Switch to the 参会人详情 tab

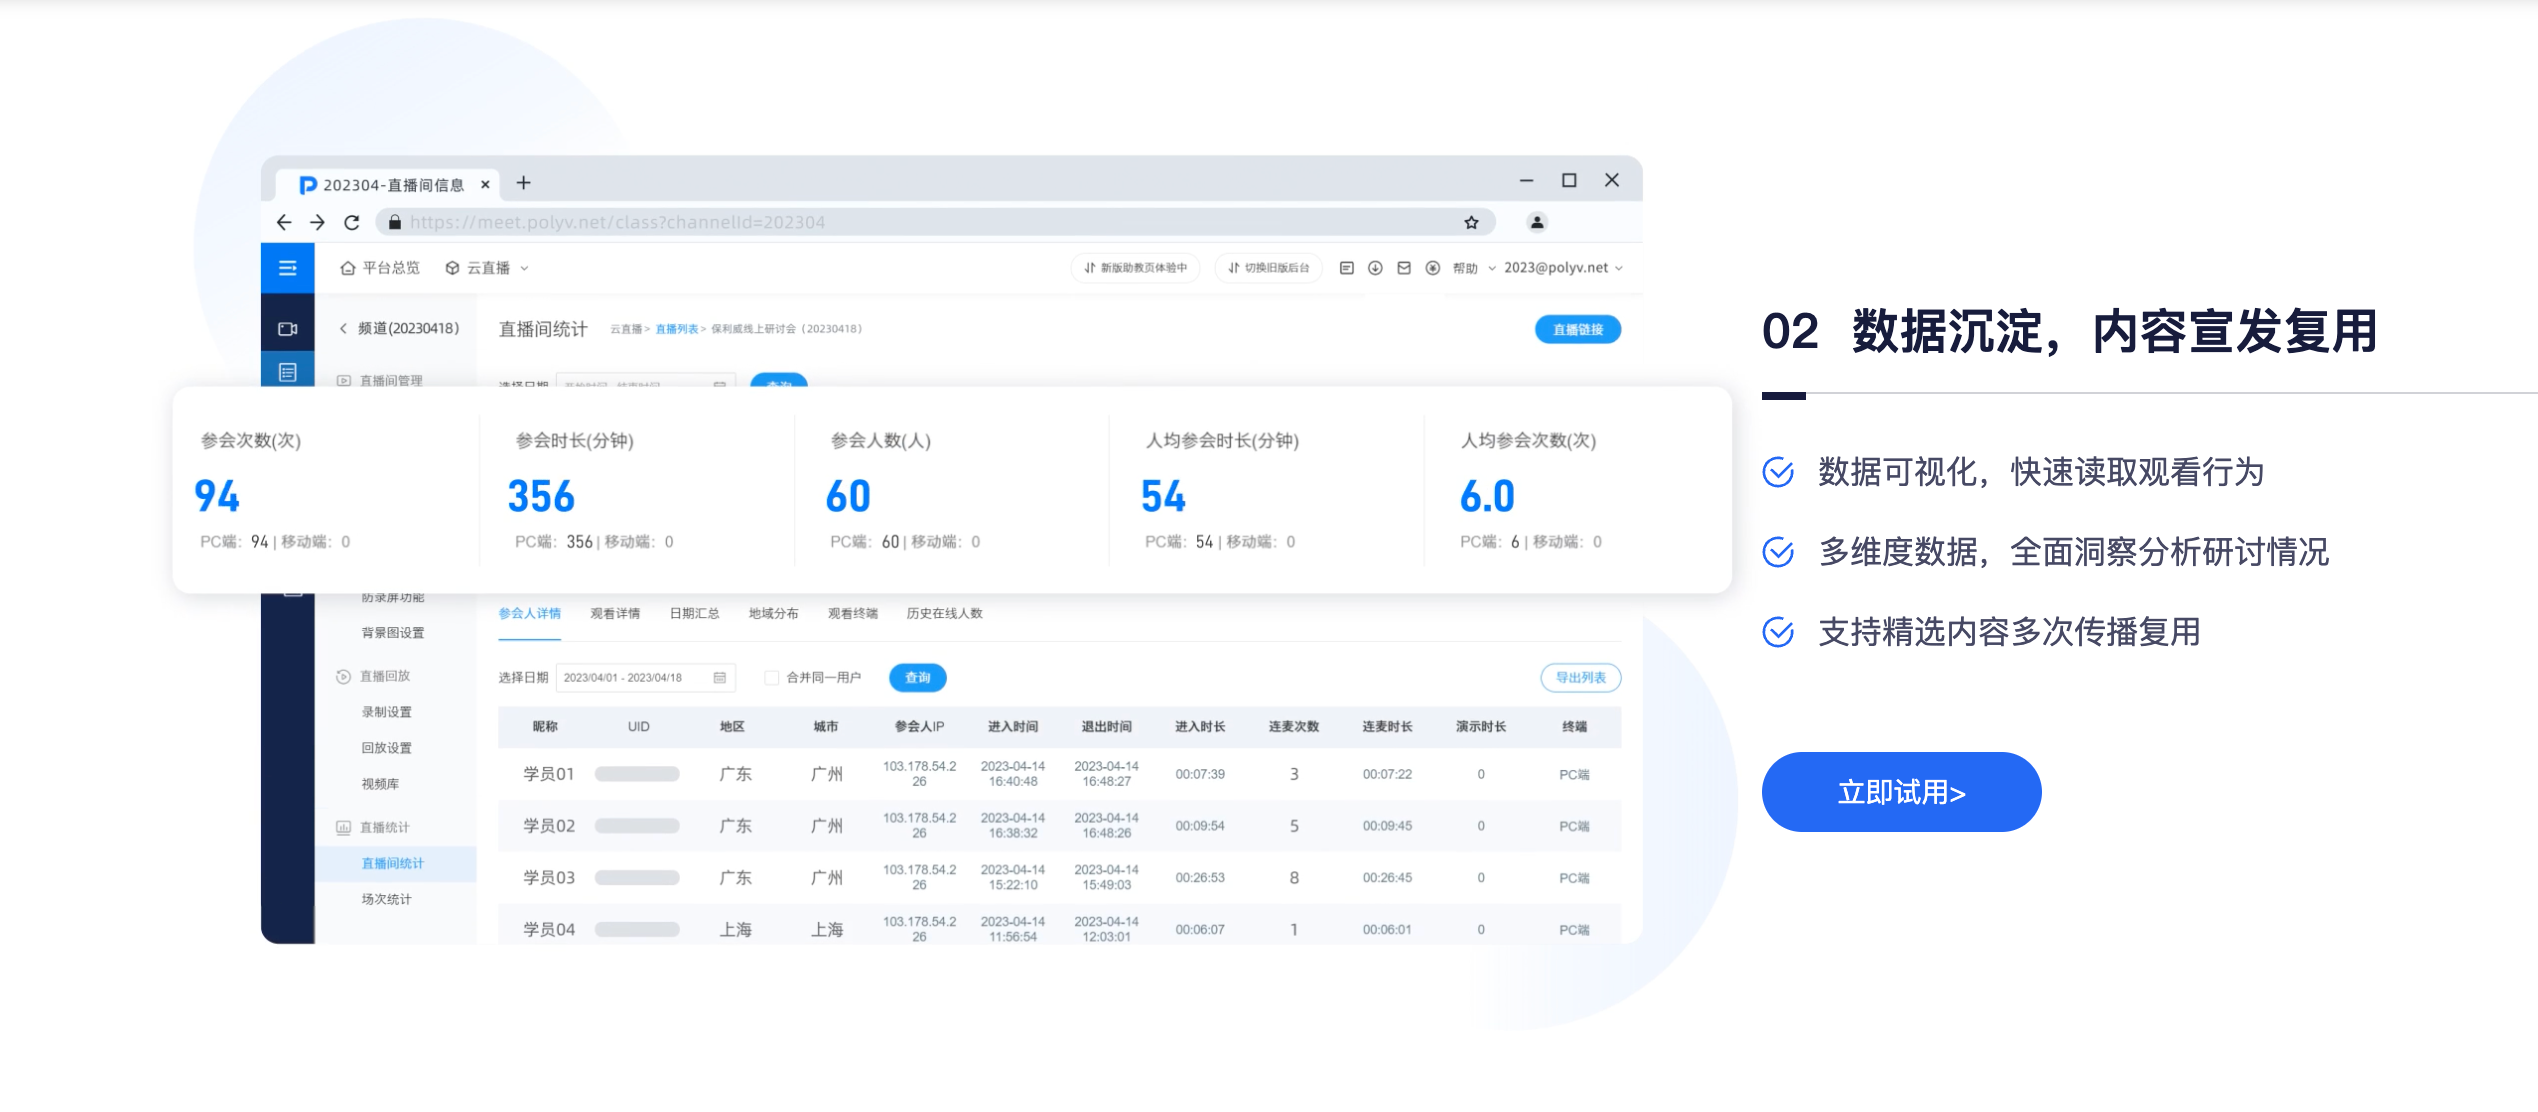[530, 614]
